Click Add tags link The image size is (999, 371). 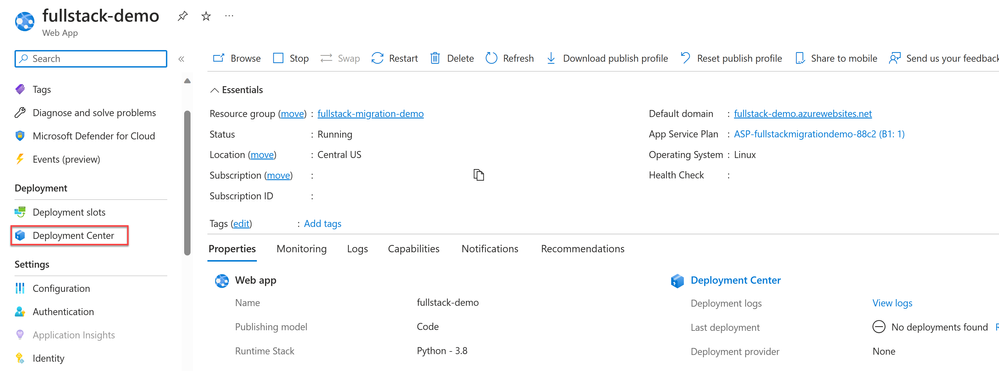322,224
